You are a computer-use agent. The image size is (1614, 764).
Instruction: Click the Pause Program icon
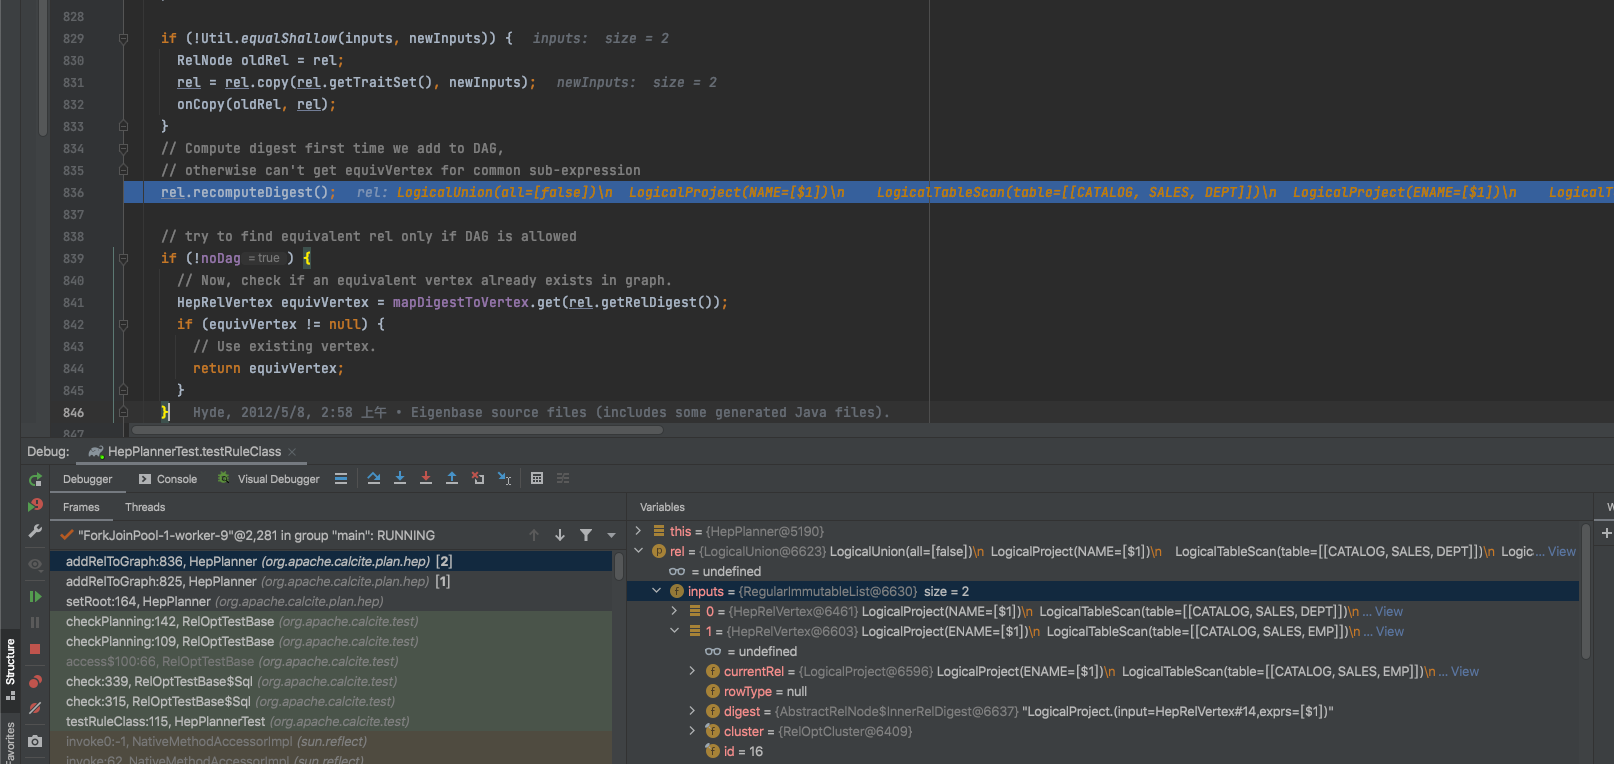click(35, 622)
